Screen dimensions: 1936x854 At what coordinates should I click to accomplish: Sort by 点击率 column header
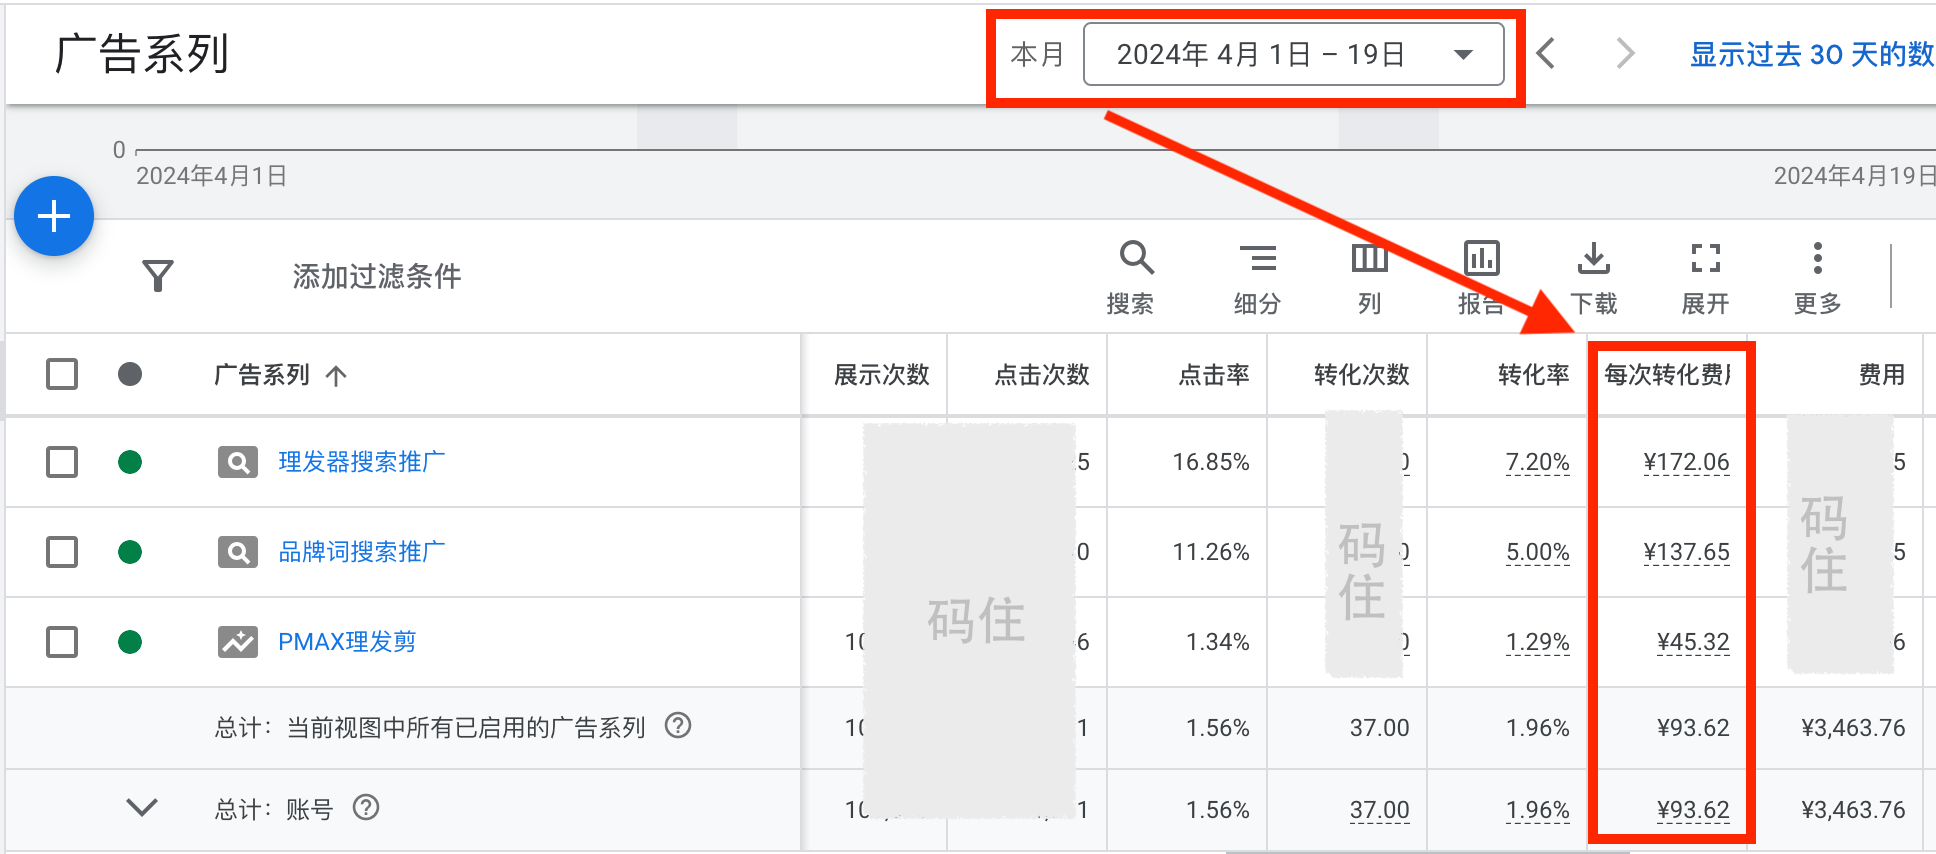tap(1213, 375)
